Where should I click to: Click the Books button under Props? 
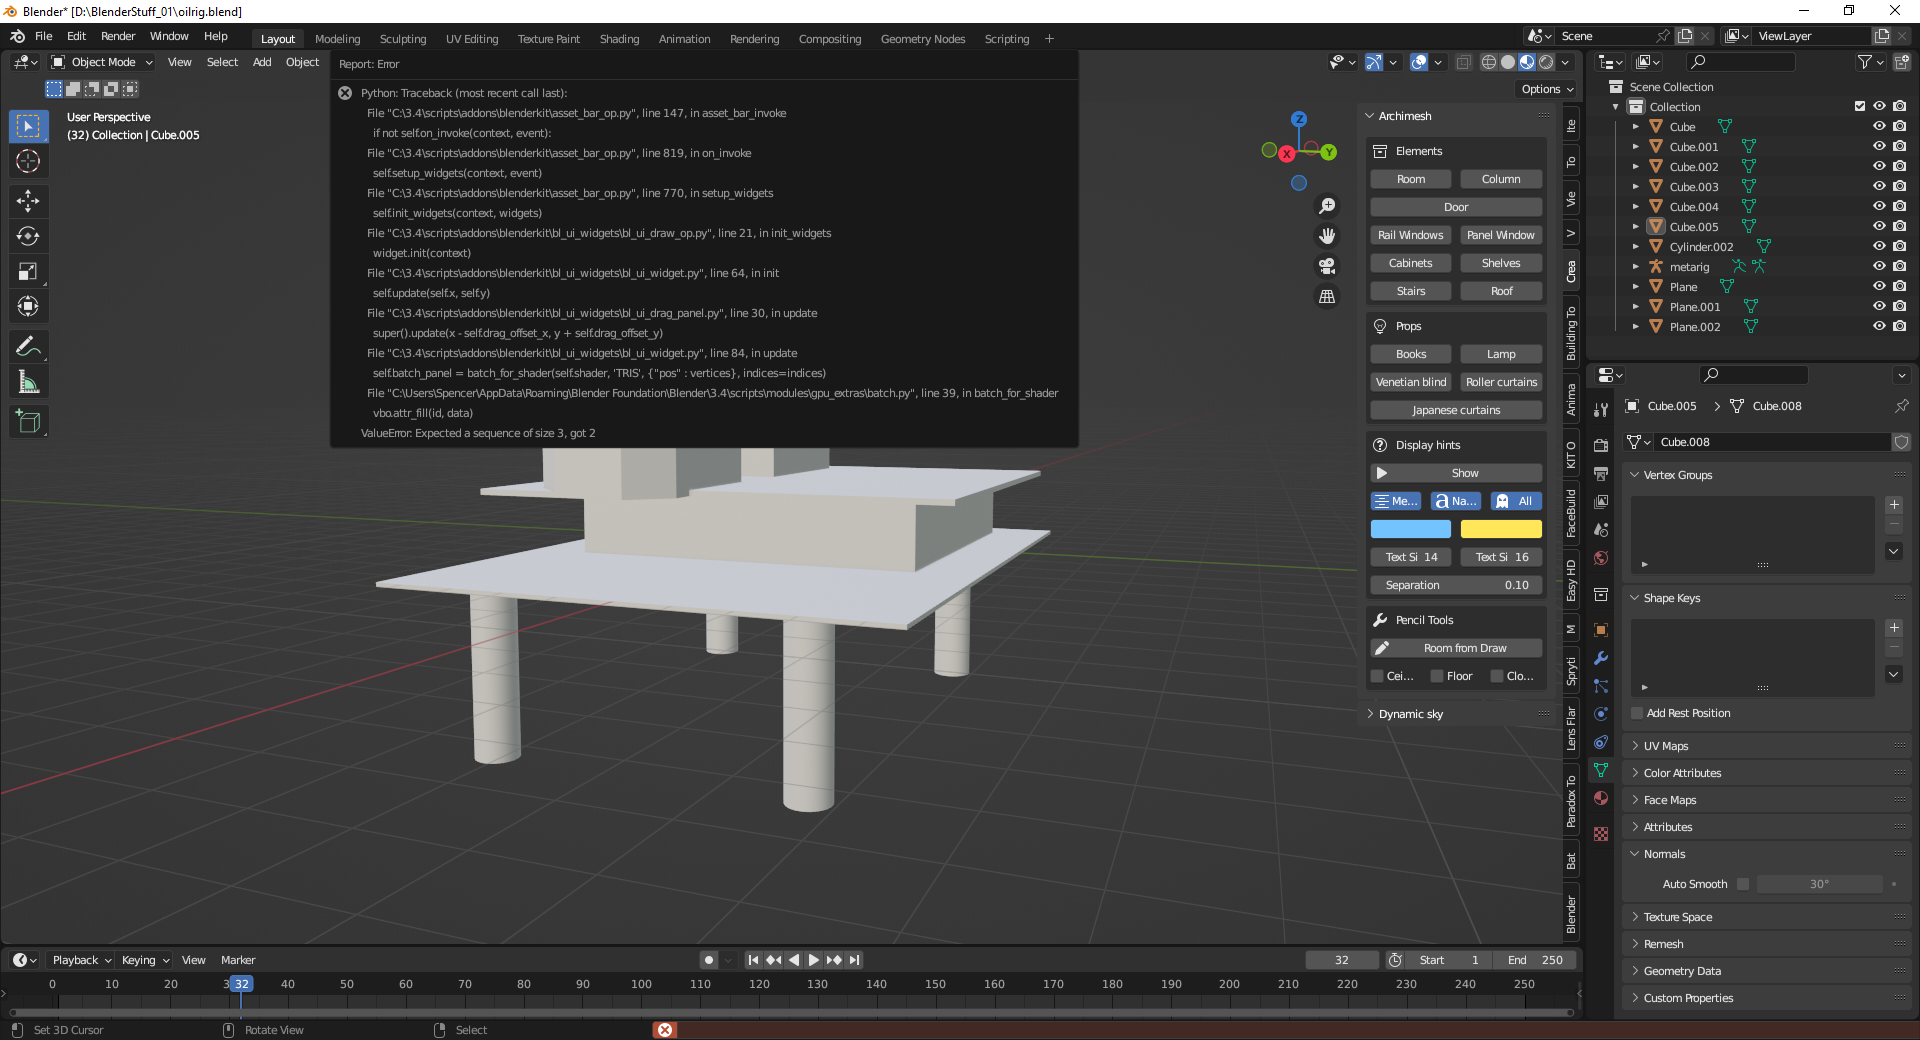1410,353
